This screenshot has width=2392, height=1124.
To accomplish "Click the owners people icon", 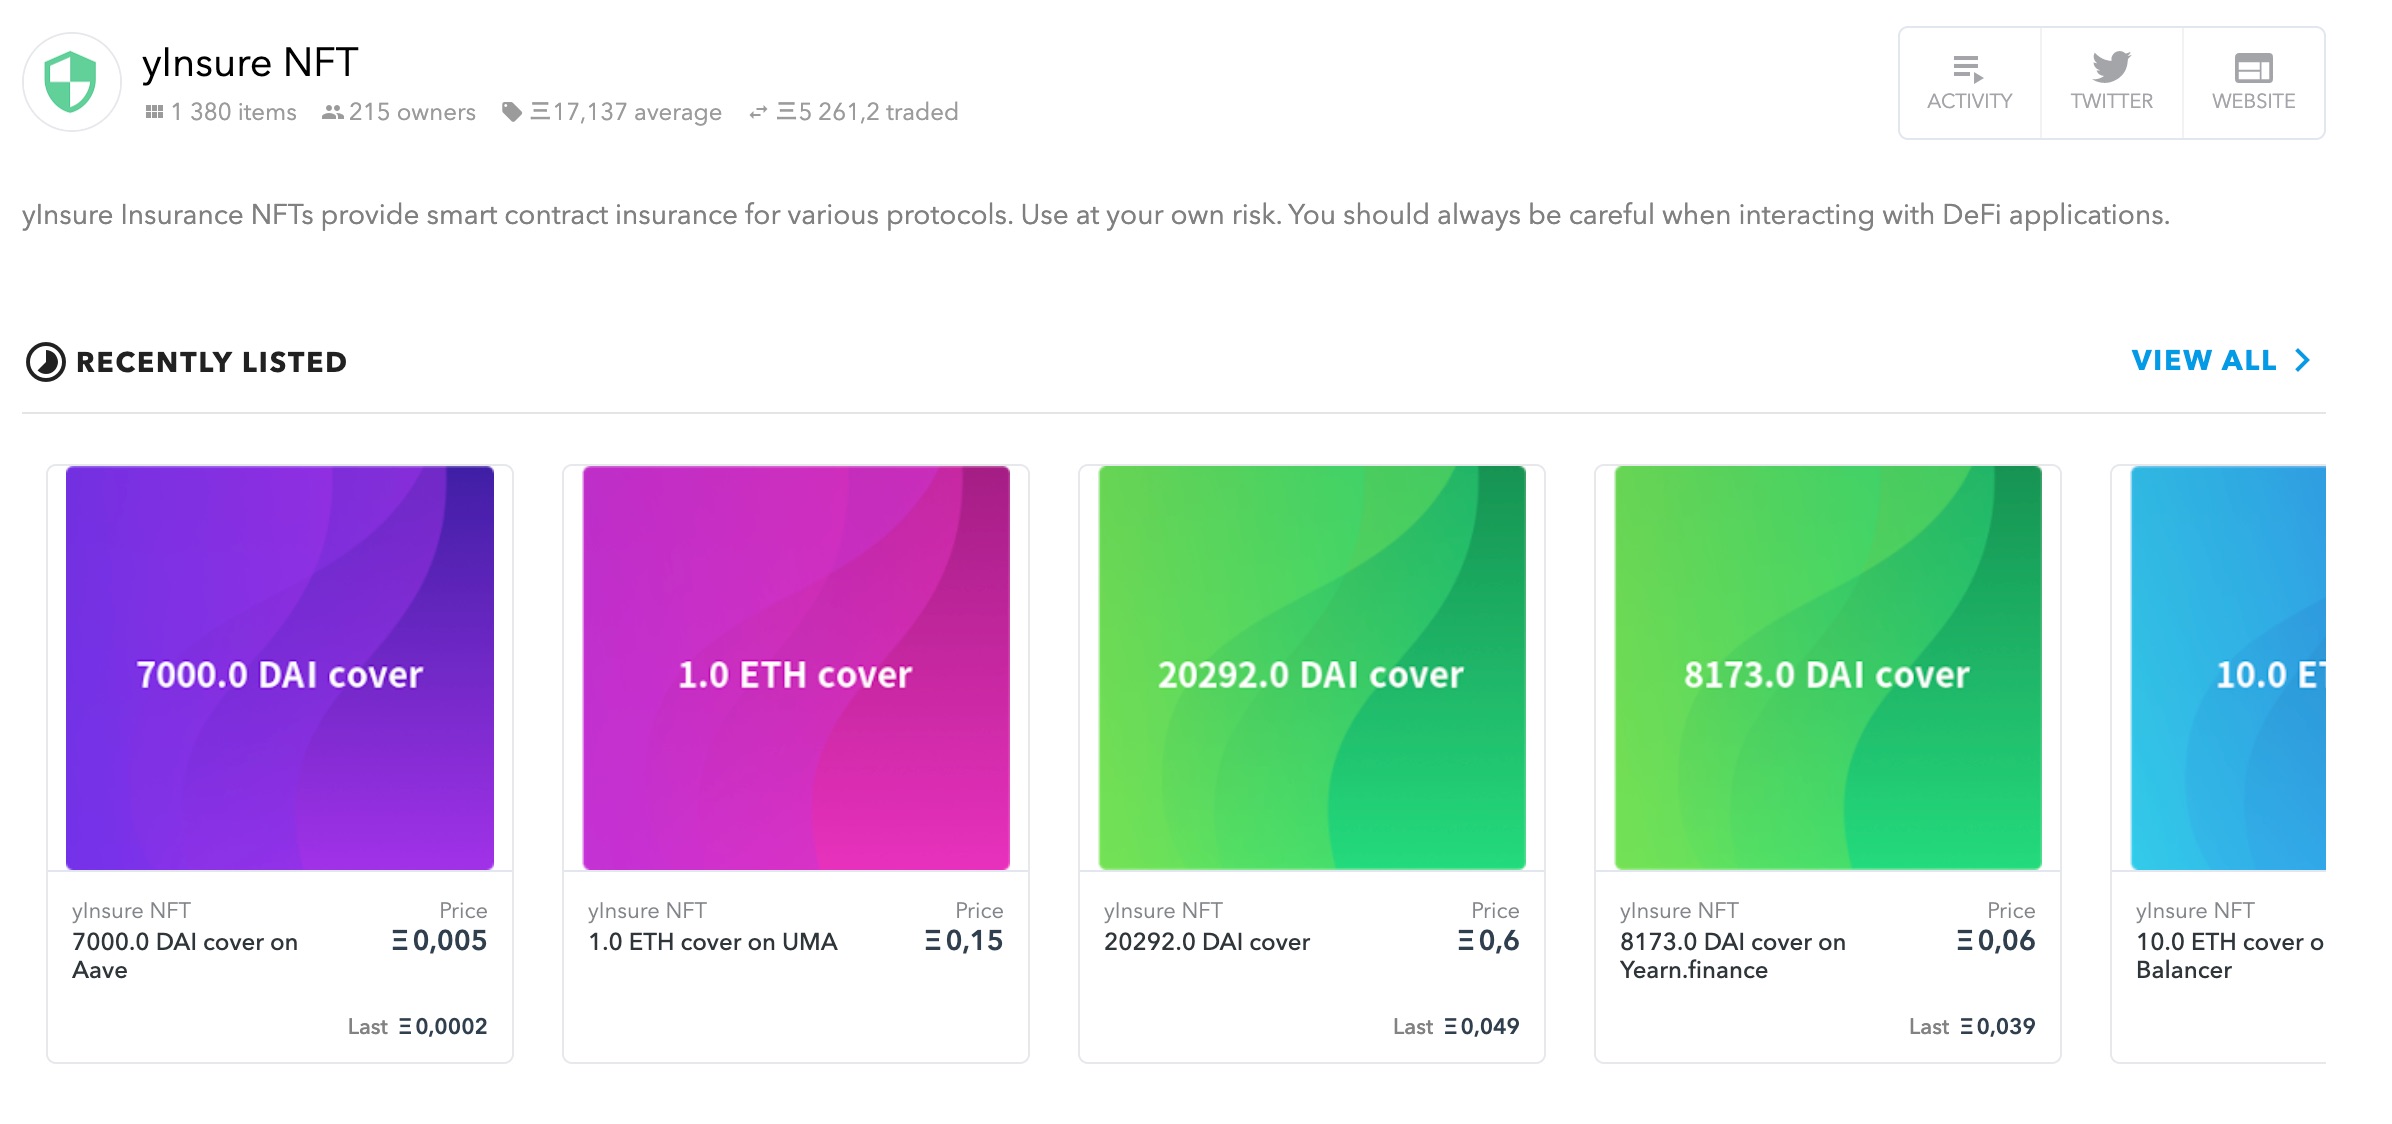I will pyautogui.click(x=332, y=112).
